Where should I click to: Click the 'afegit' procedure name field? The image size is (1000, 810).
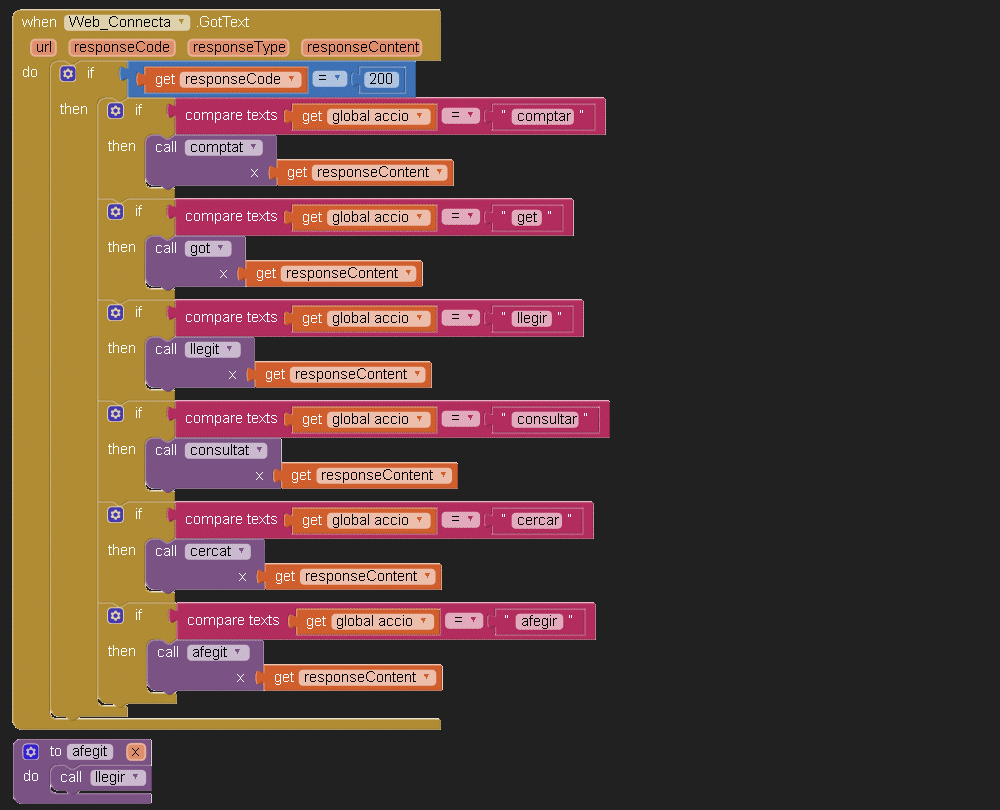(91, 752)
